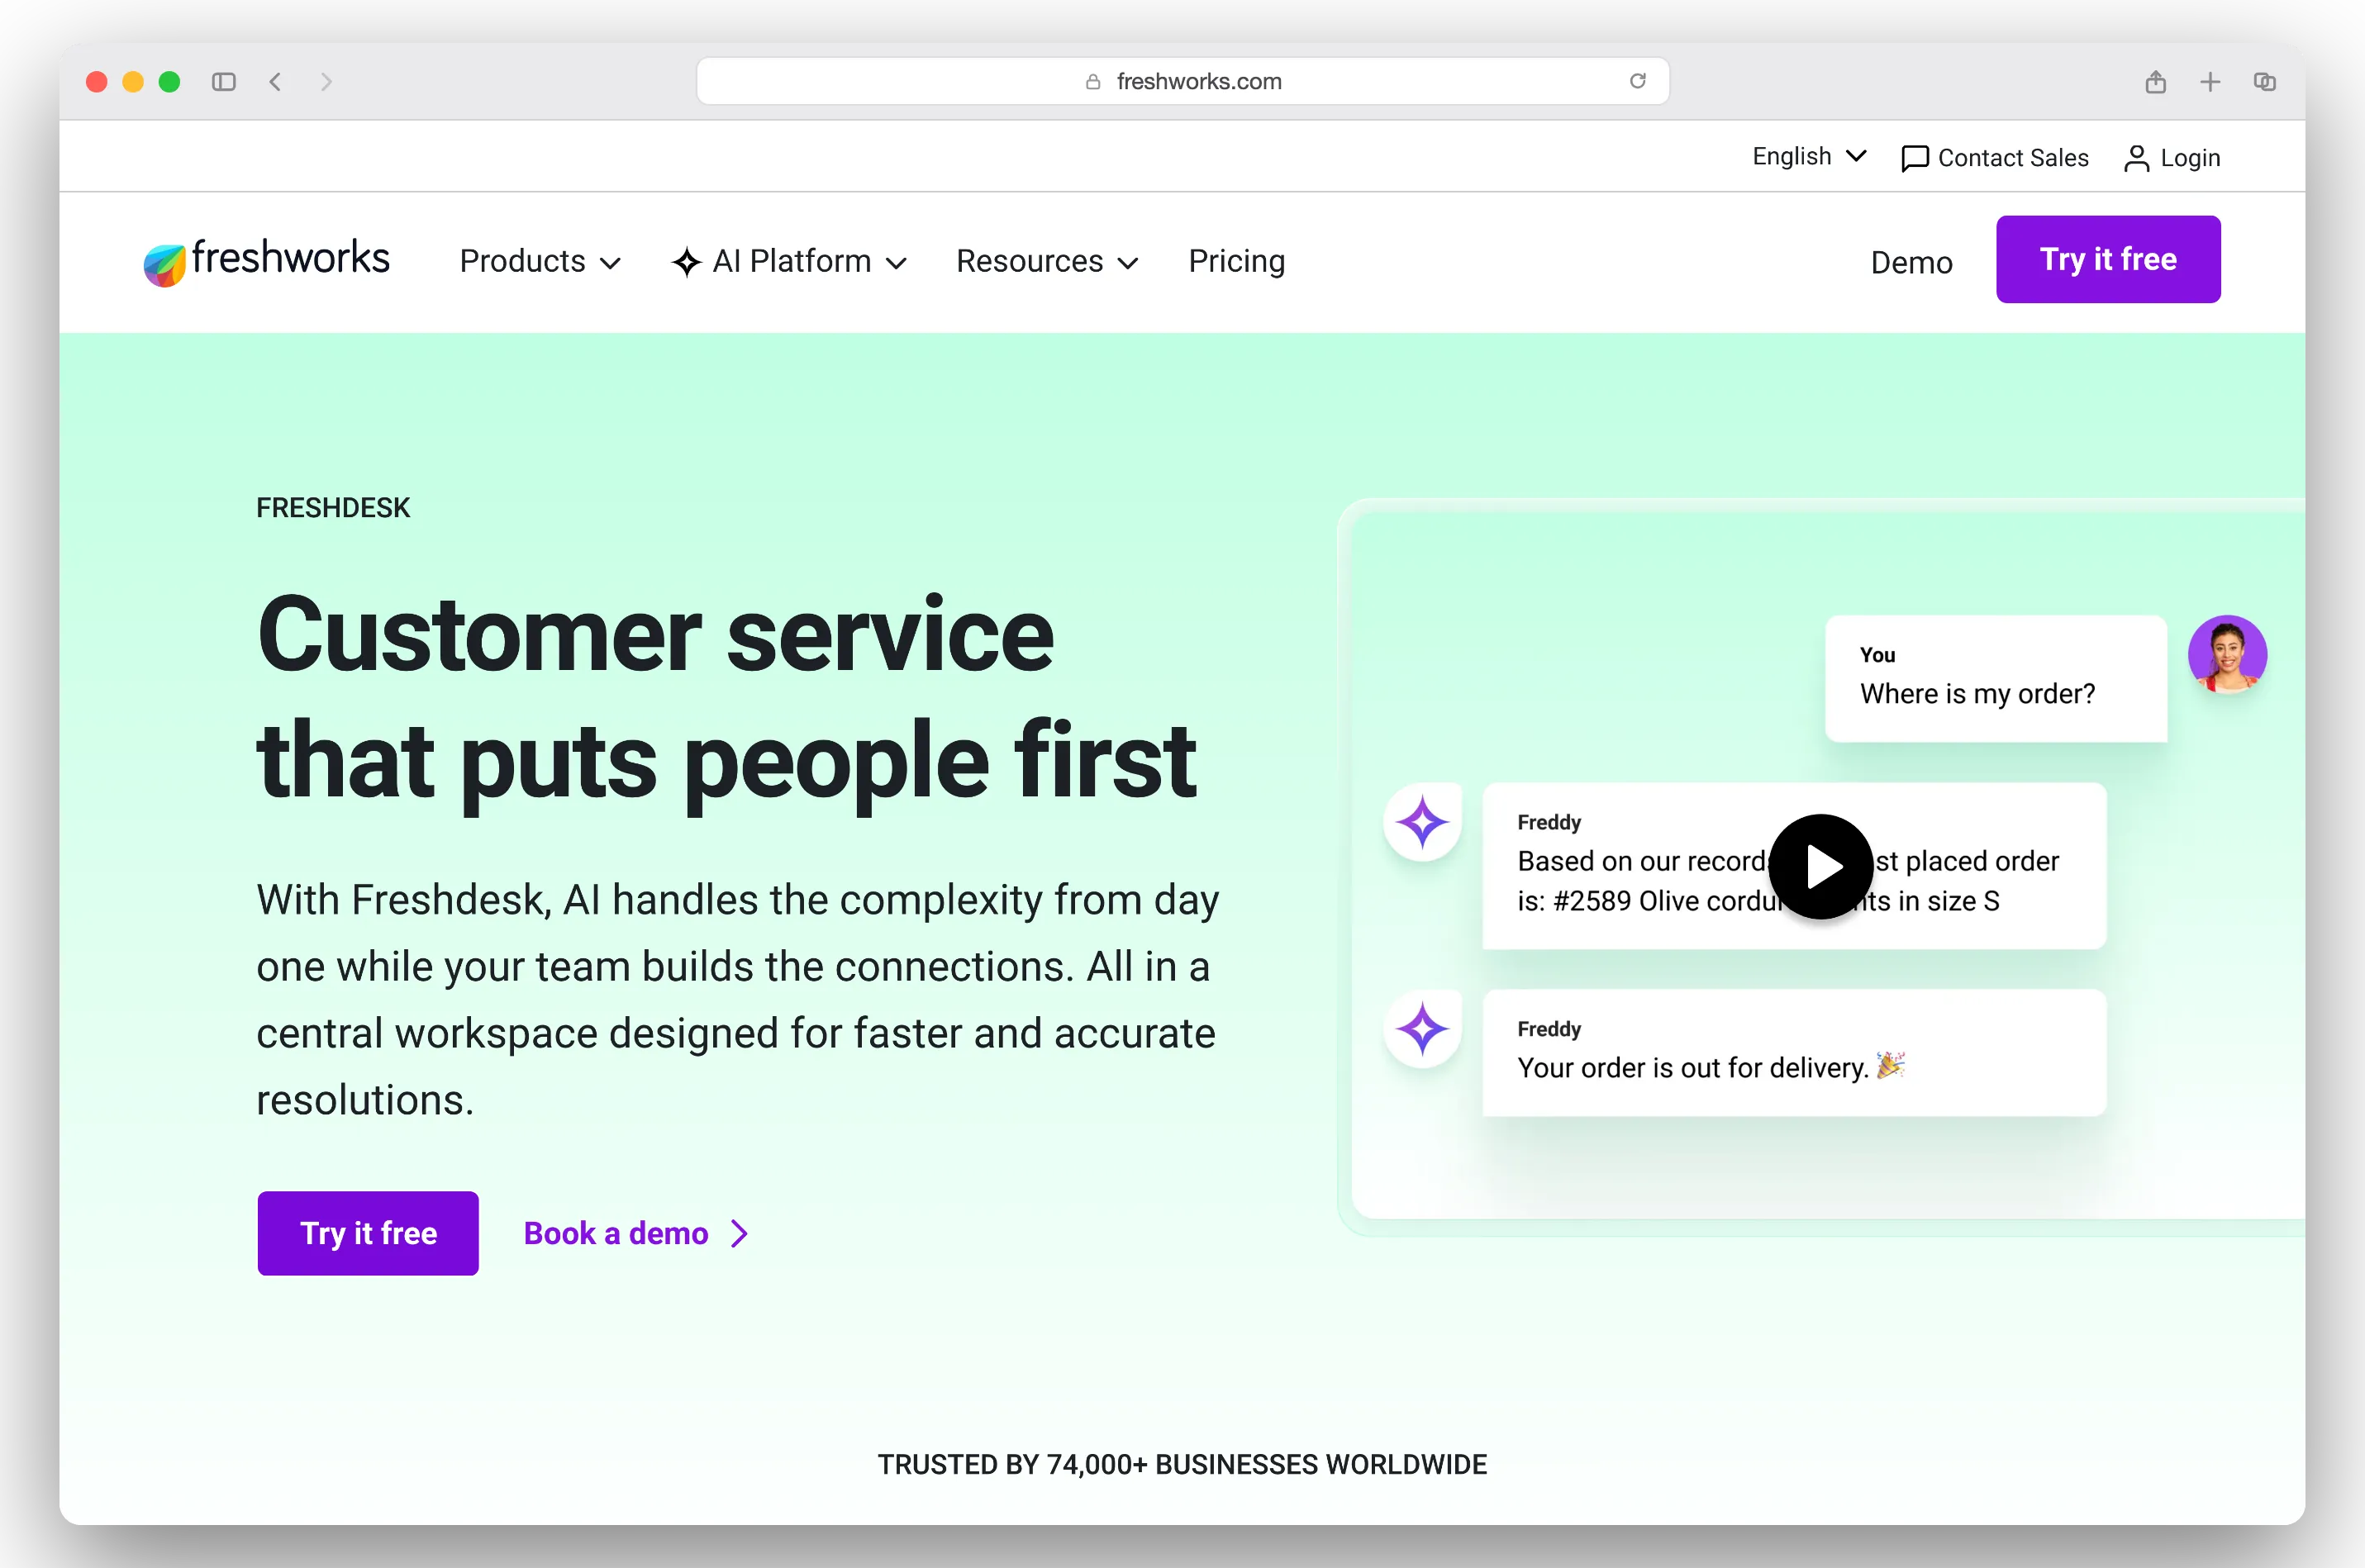
Task: Click the Freddy sparkle icon beside the delivery message
Action: coord(1422,1029)
